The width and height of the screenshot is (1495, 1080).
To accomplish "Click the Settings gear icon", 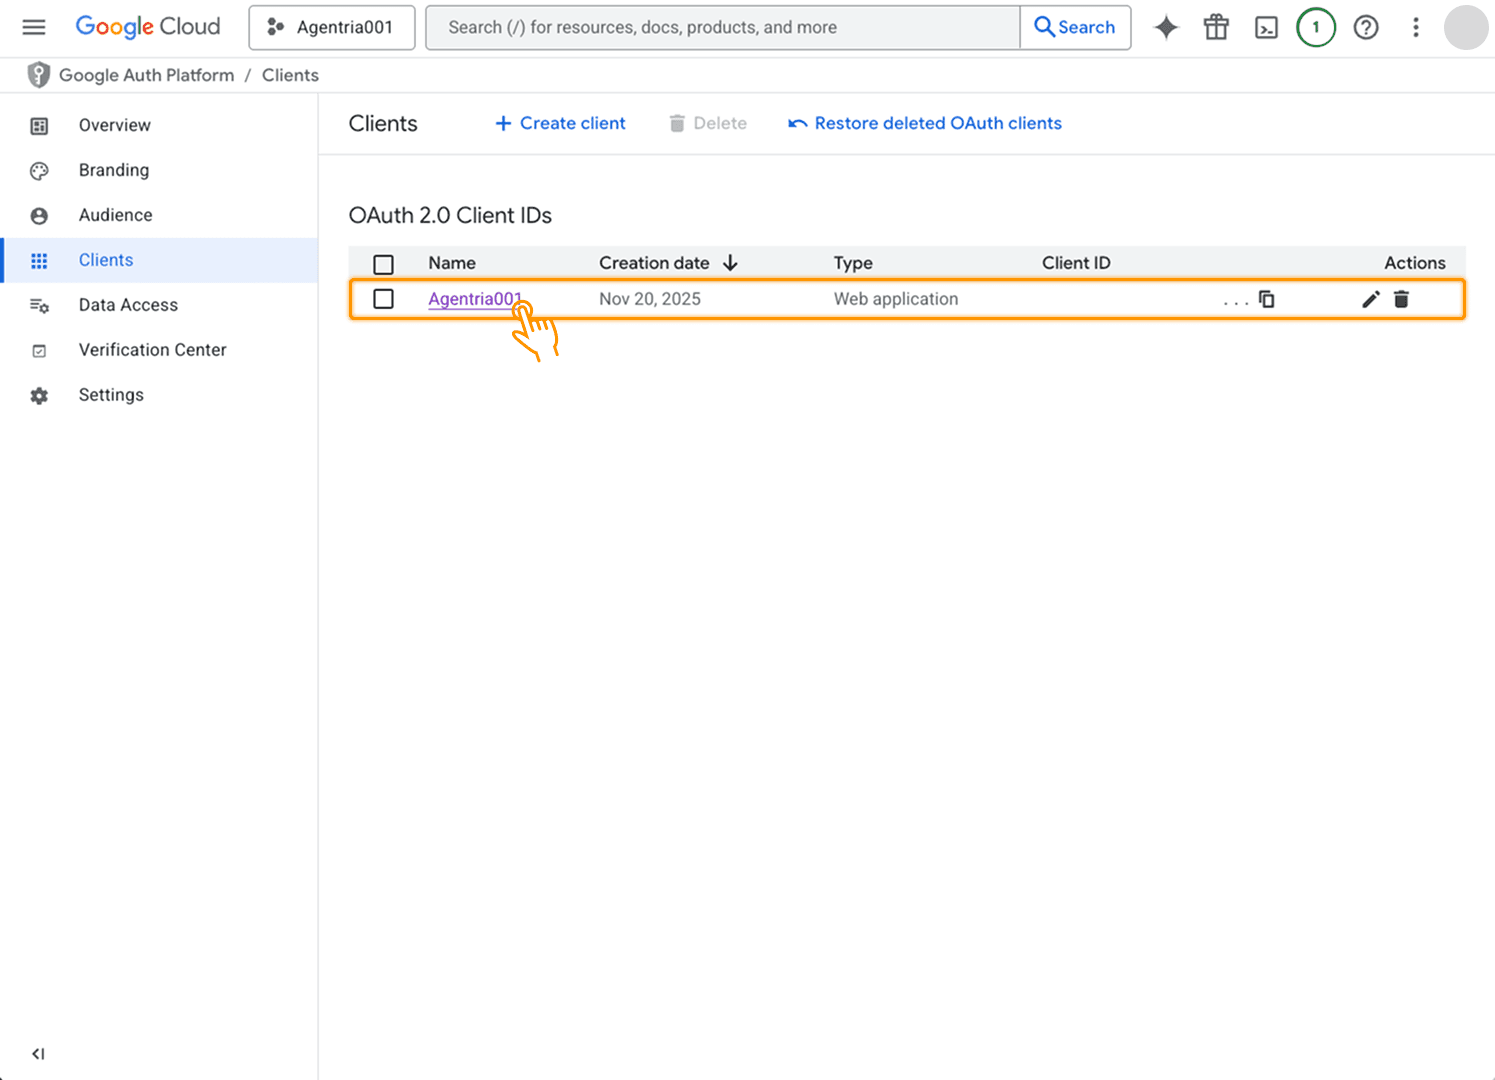I will pos(39,396).
